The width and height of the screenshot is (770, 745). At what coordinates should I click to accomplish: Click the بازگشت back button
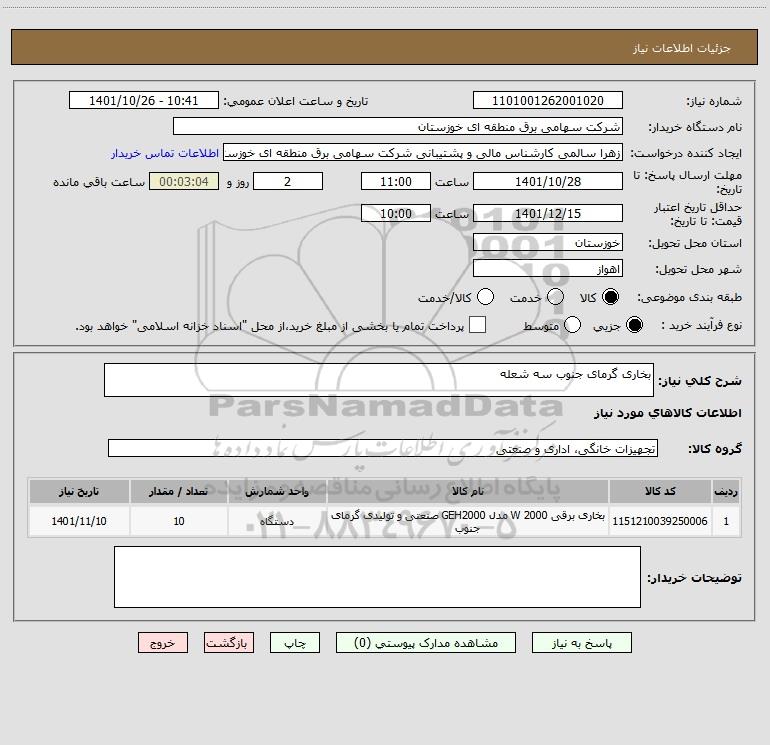tap(229, 643)
